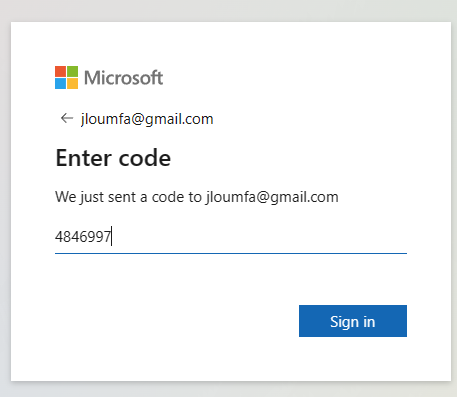Click the yellow square in Microsoft logo

pos(73,84)
